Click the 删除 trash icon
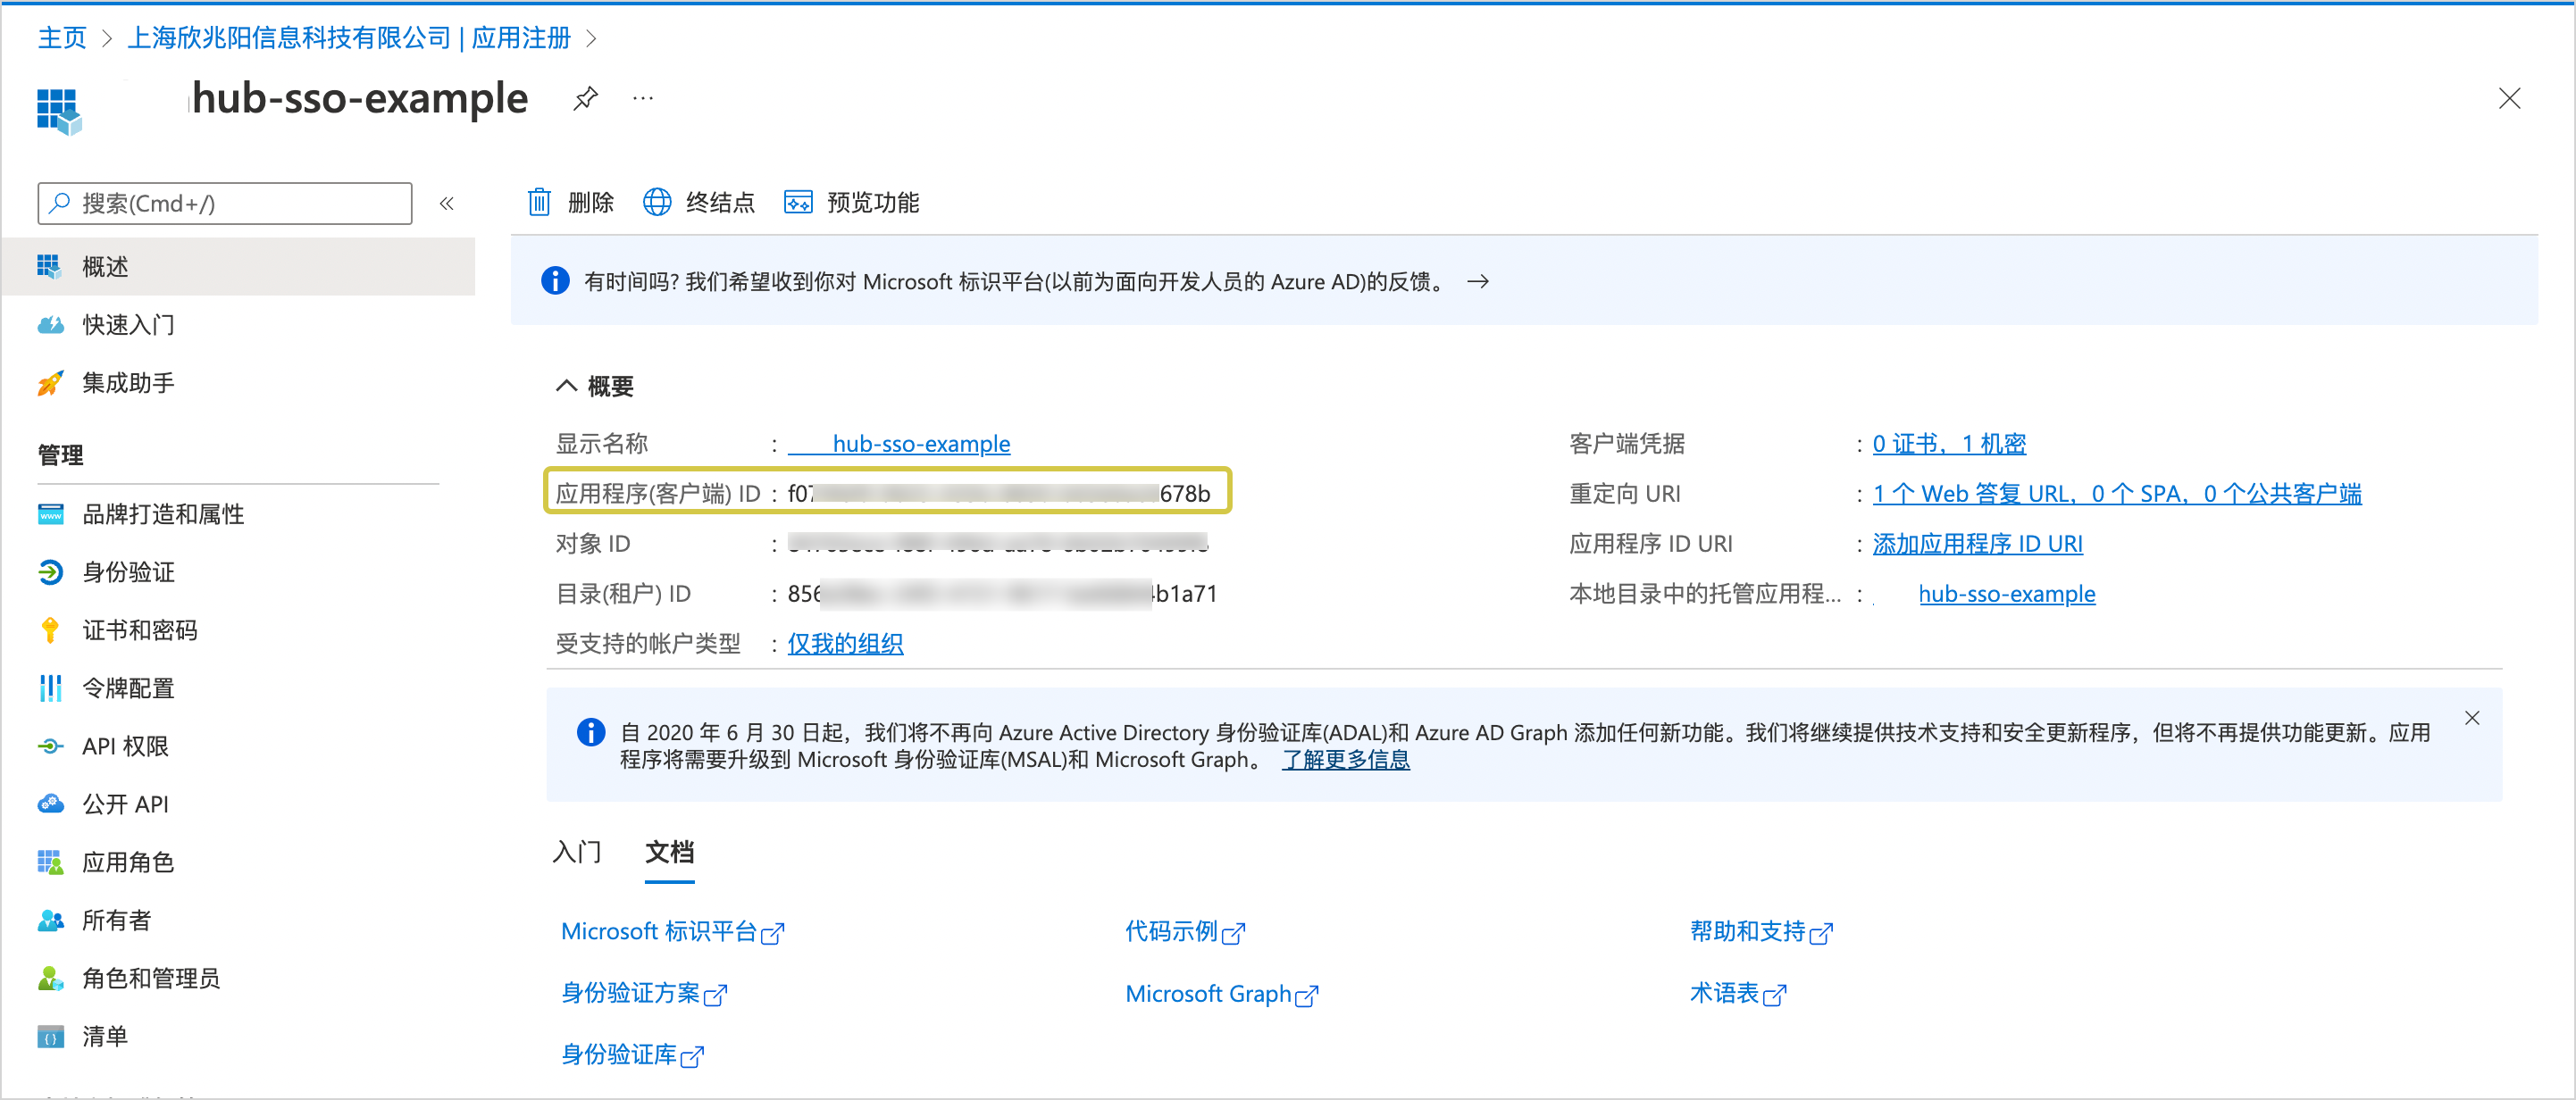 click(539, 202)
